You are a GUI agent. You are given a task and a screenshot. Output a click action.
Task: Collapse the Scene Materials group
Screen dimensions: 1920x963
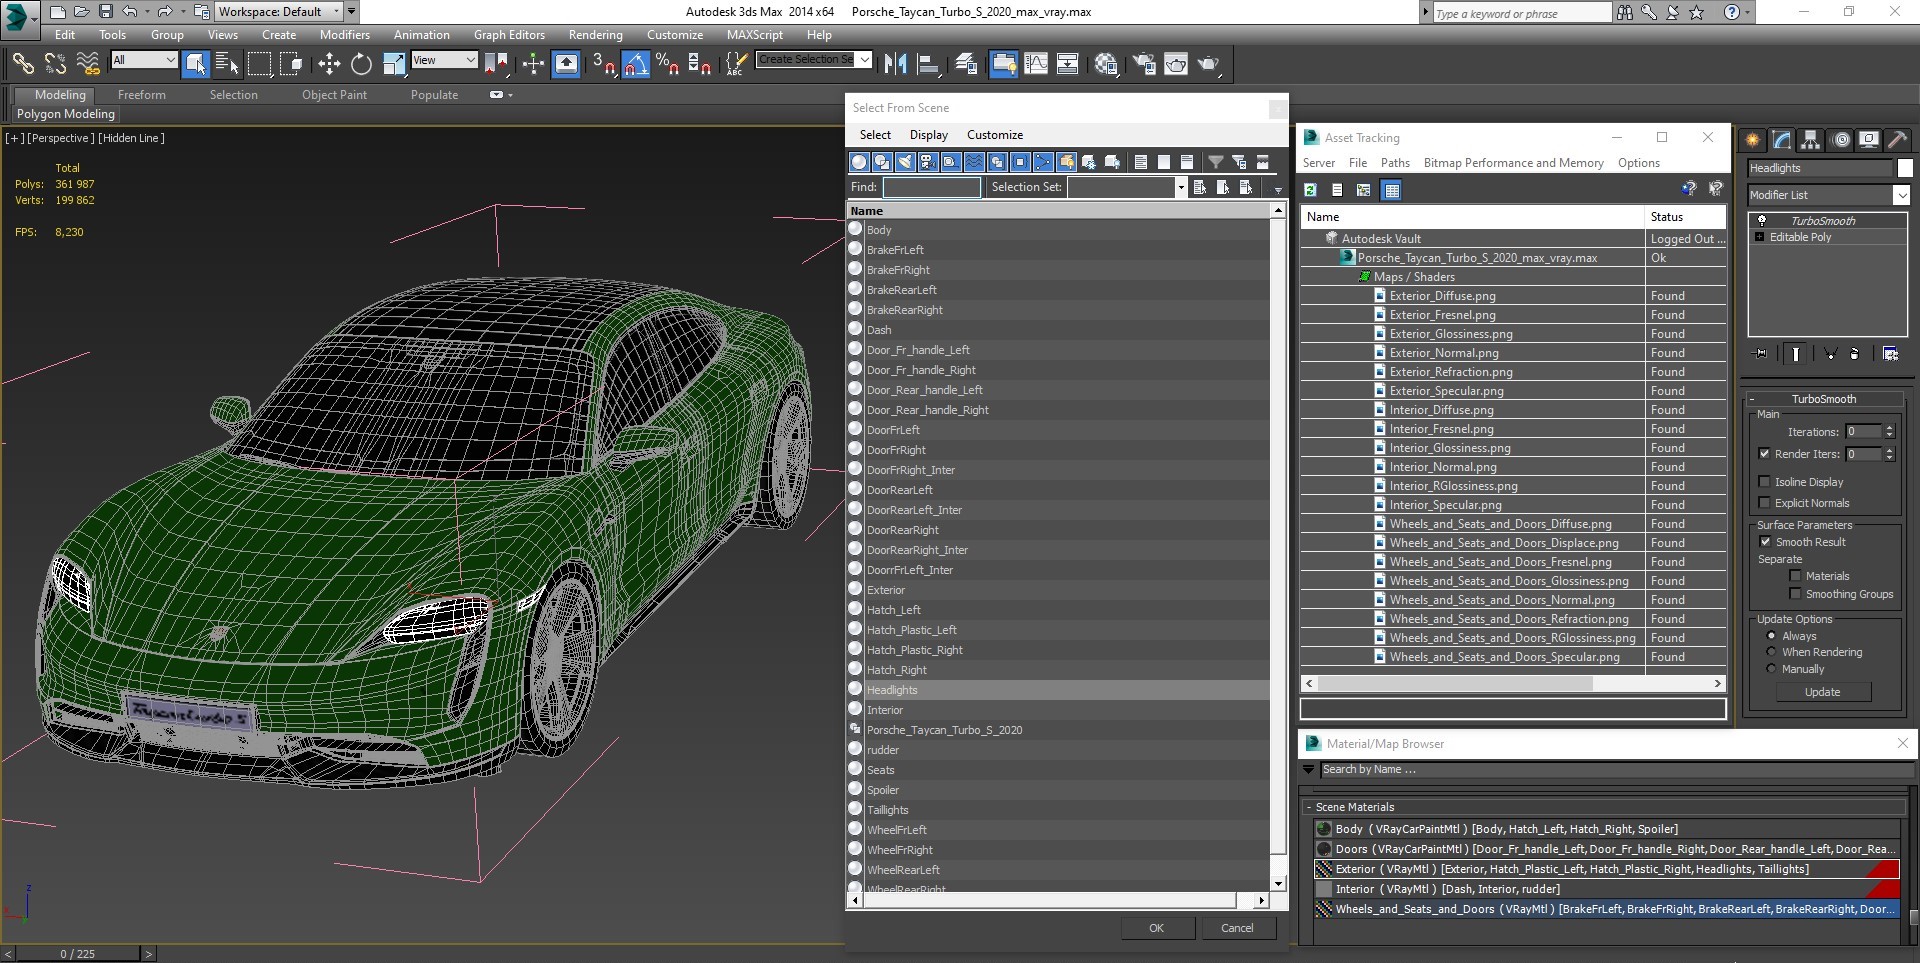coord(1308,807)
